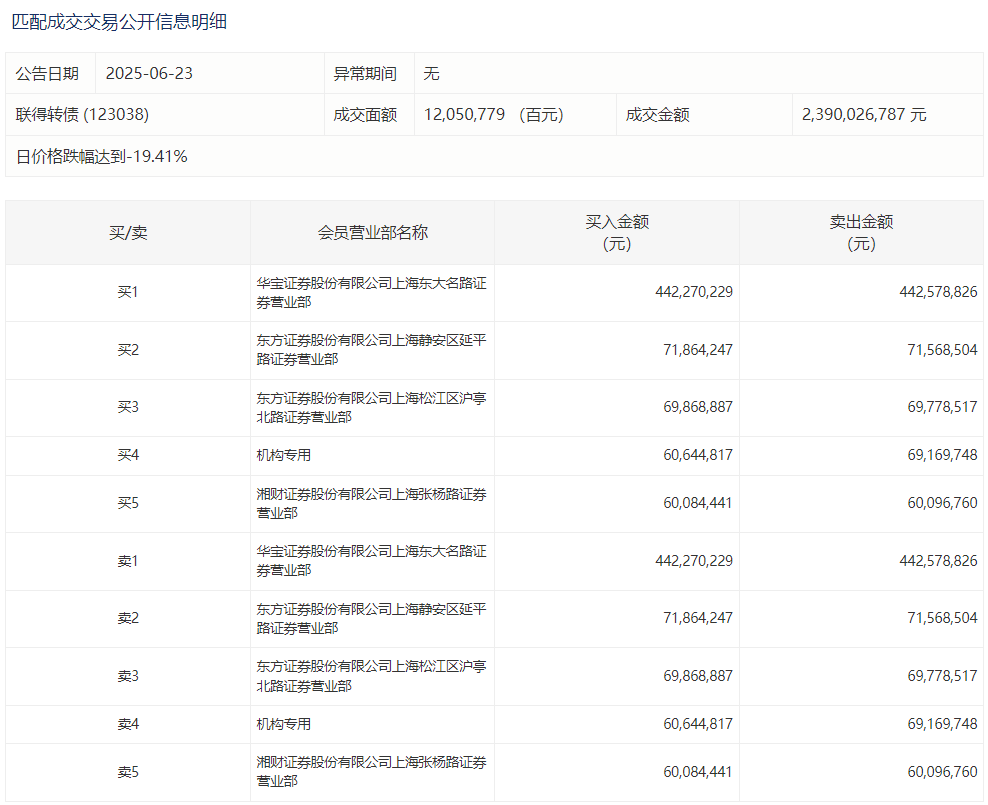Viewport: 988px width, 805px height.
Task: Open the 东方证券 静安区 branch in row 买2
Action: pyautogui.click(x=371, y=350)
